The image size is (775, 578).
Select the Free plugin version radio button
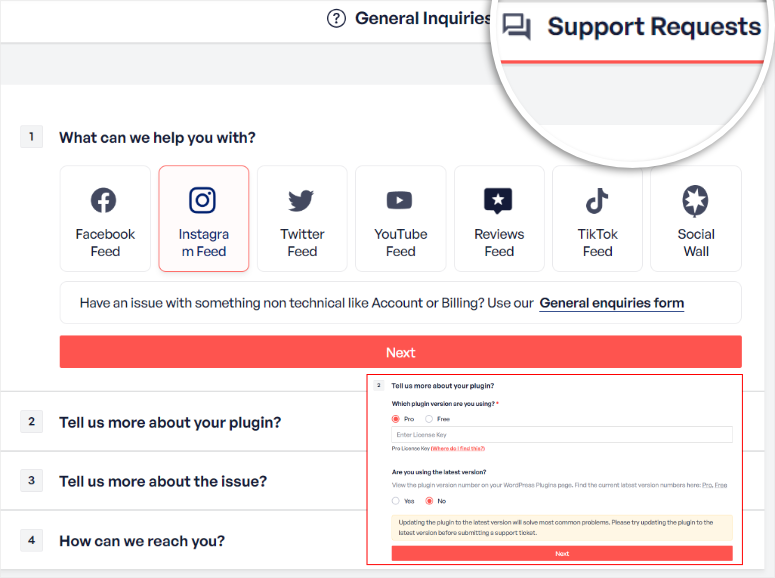coord(429,419)
